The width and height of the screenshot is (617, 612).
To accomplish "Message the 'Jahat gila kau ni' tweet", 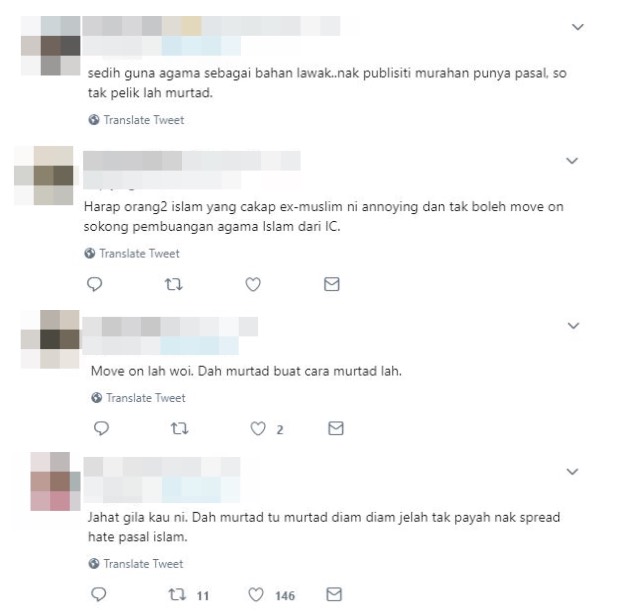I will [x=334, y=594].
